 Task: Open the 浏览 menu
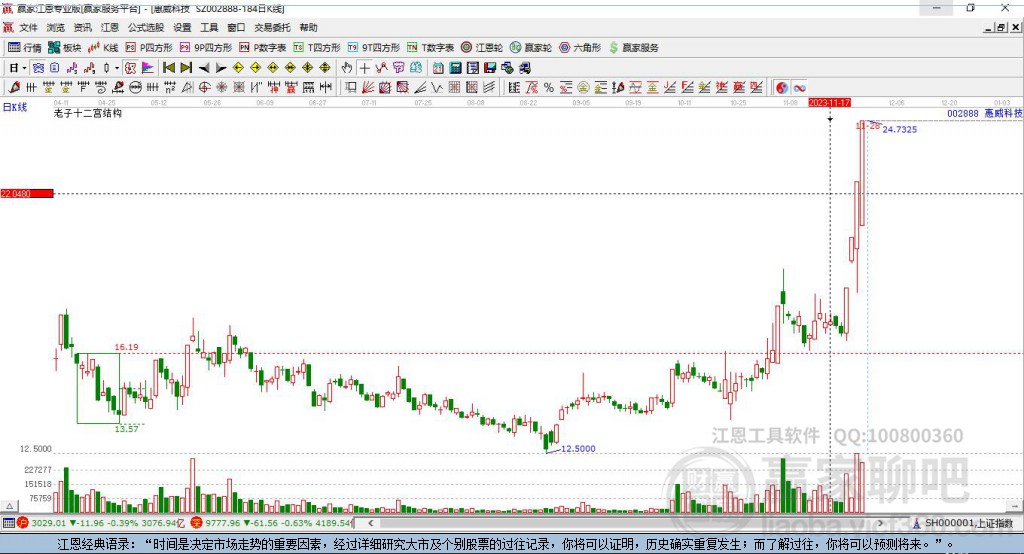pos(56,27)
